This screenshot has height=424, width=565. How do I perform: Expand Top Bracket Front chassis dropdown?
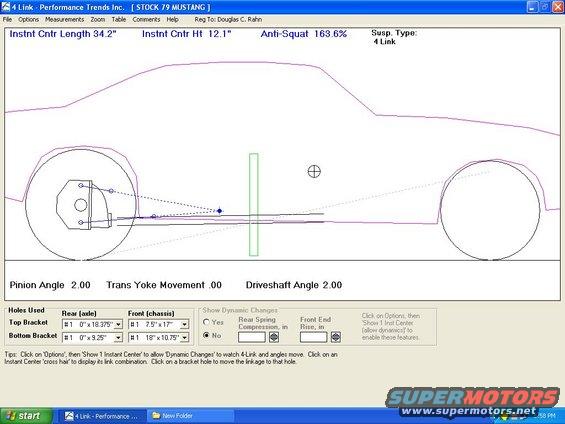(184, 325)
